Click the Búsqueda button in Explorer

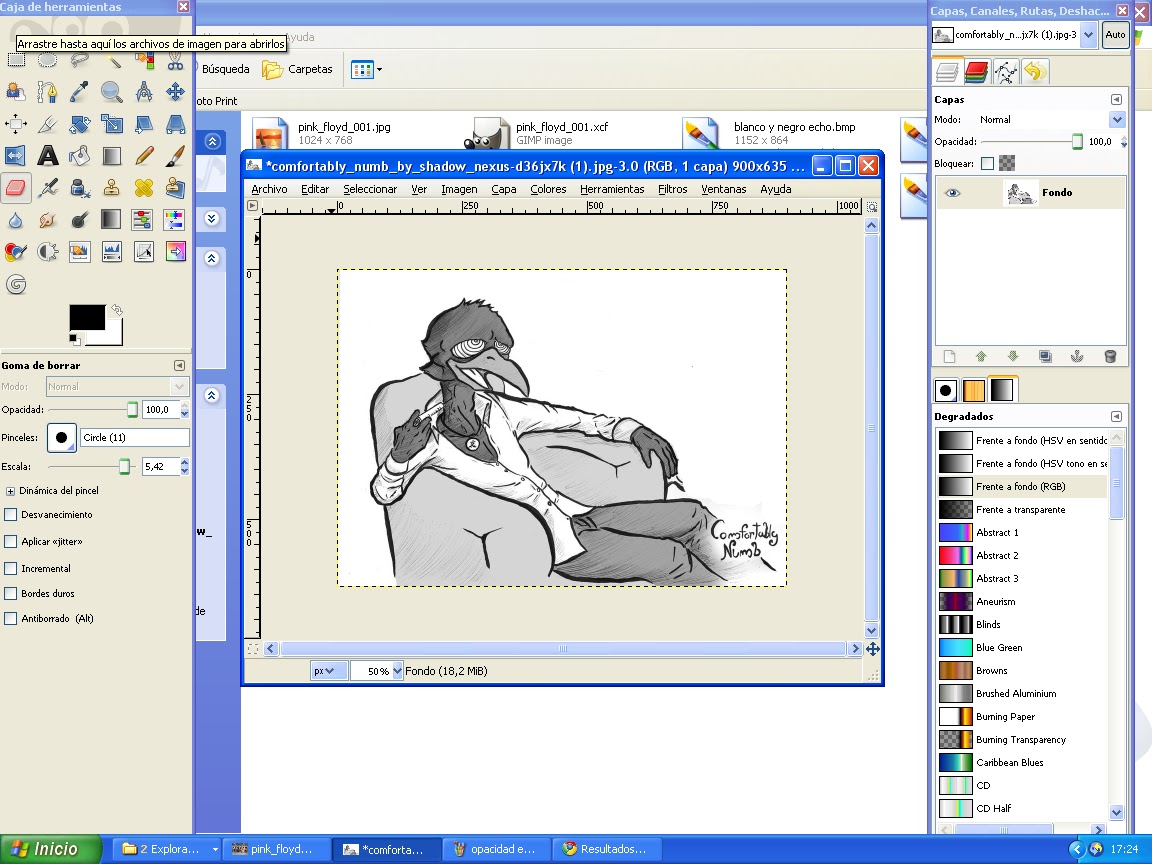(226, 69)
